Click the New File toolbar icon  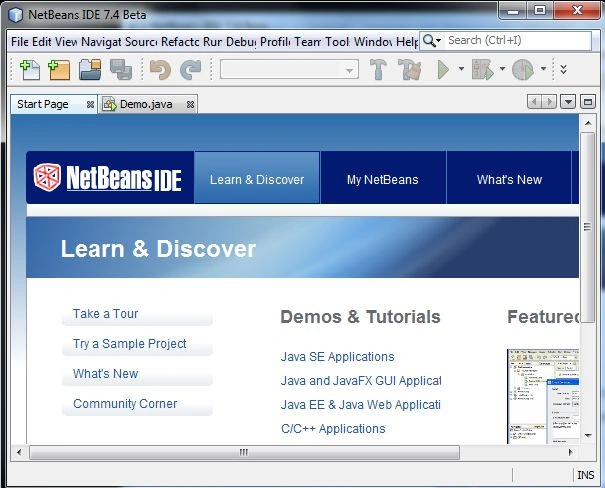click(x=30, y=70)
